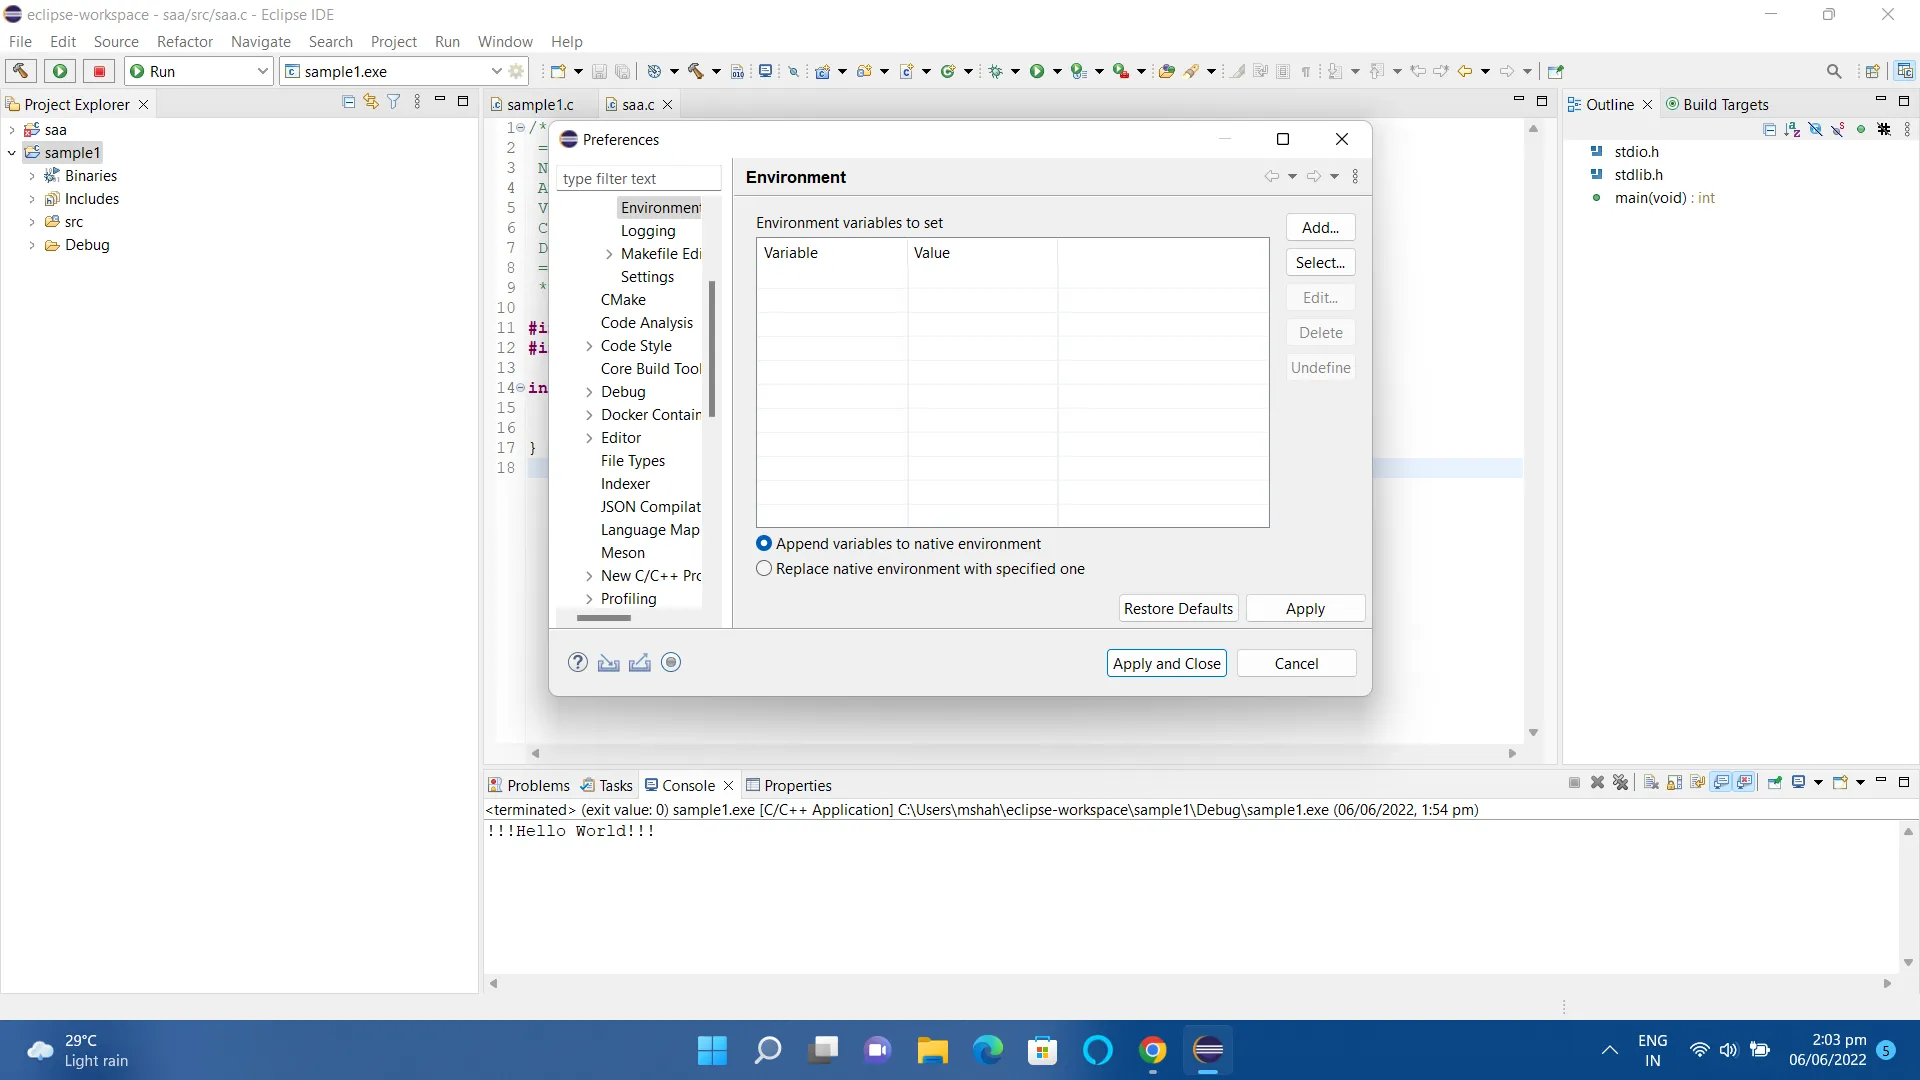Select Replace native environment with specified one

(x=765, y=569)
